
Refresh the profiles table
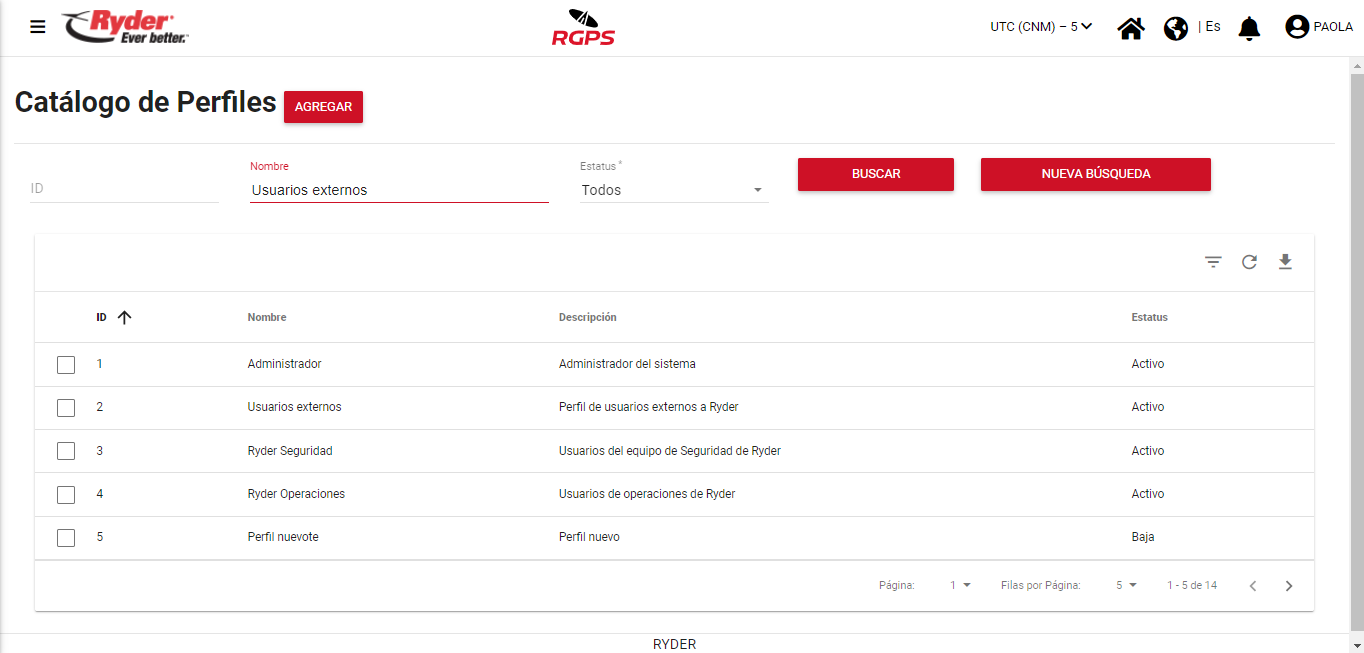[1249, 262]
